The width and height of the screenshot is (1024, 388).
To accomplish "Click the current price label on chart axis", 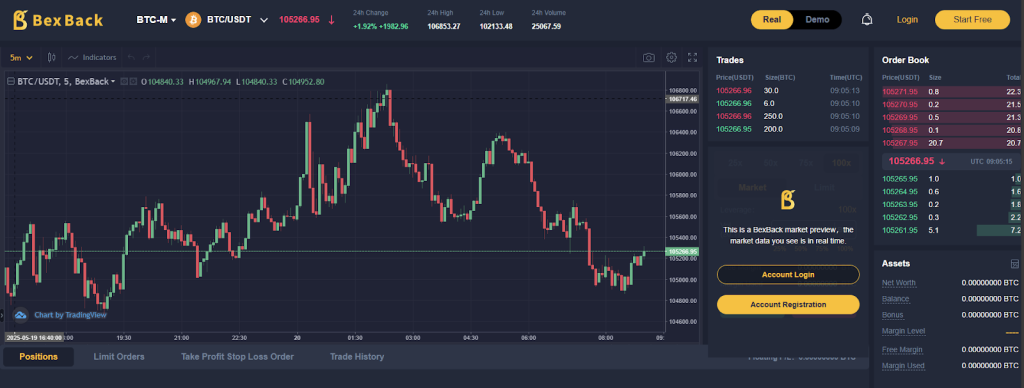I will pyautogui.click(x=682, y=251).
